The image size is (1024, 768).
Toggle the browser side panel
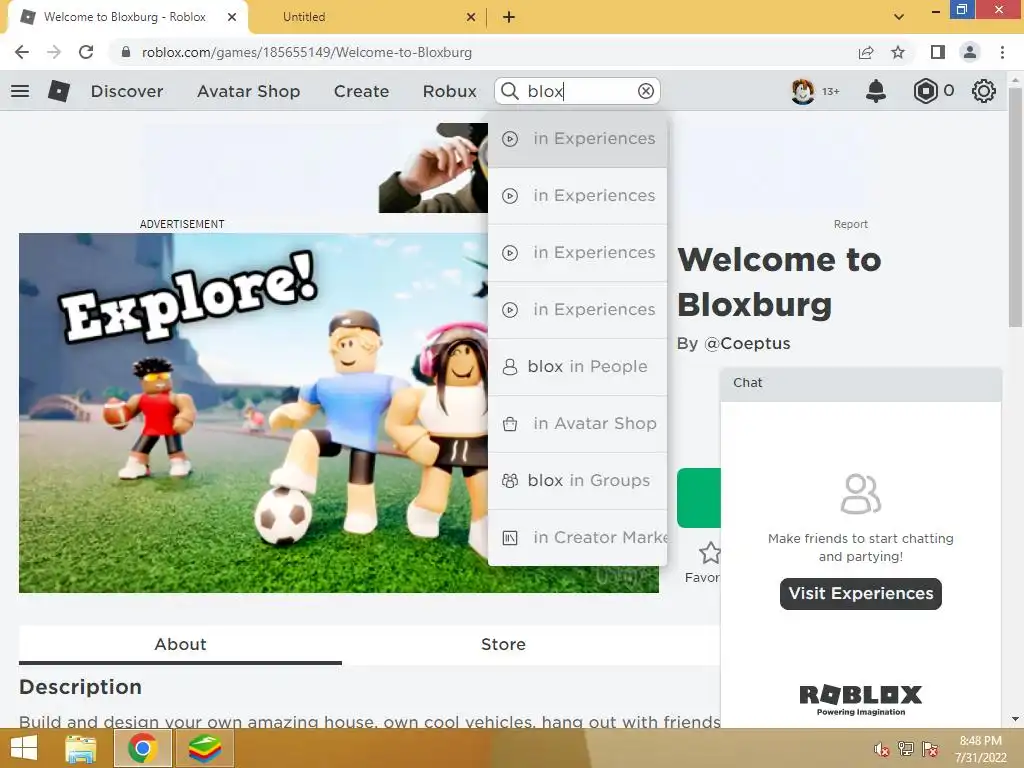(x=938, y=52)
